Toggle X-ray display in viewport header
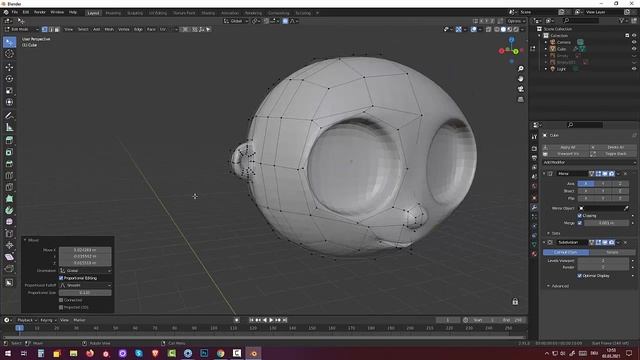The image size is (640, 360). tap(489, 29)
